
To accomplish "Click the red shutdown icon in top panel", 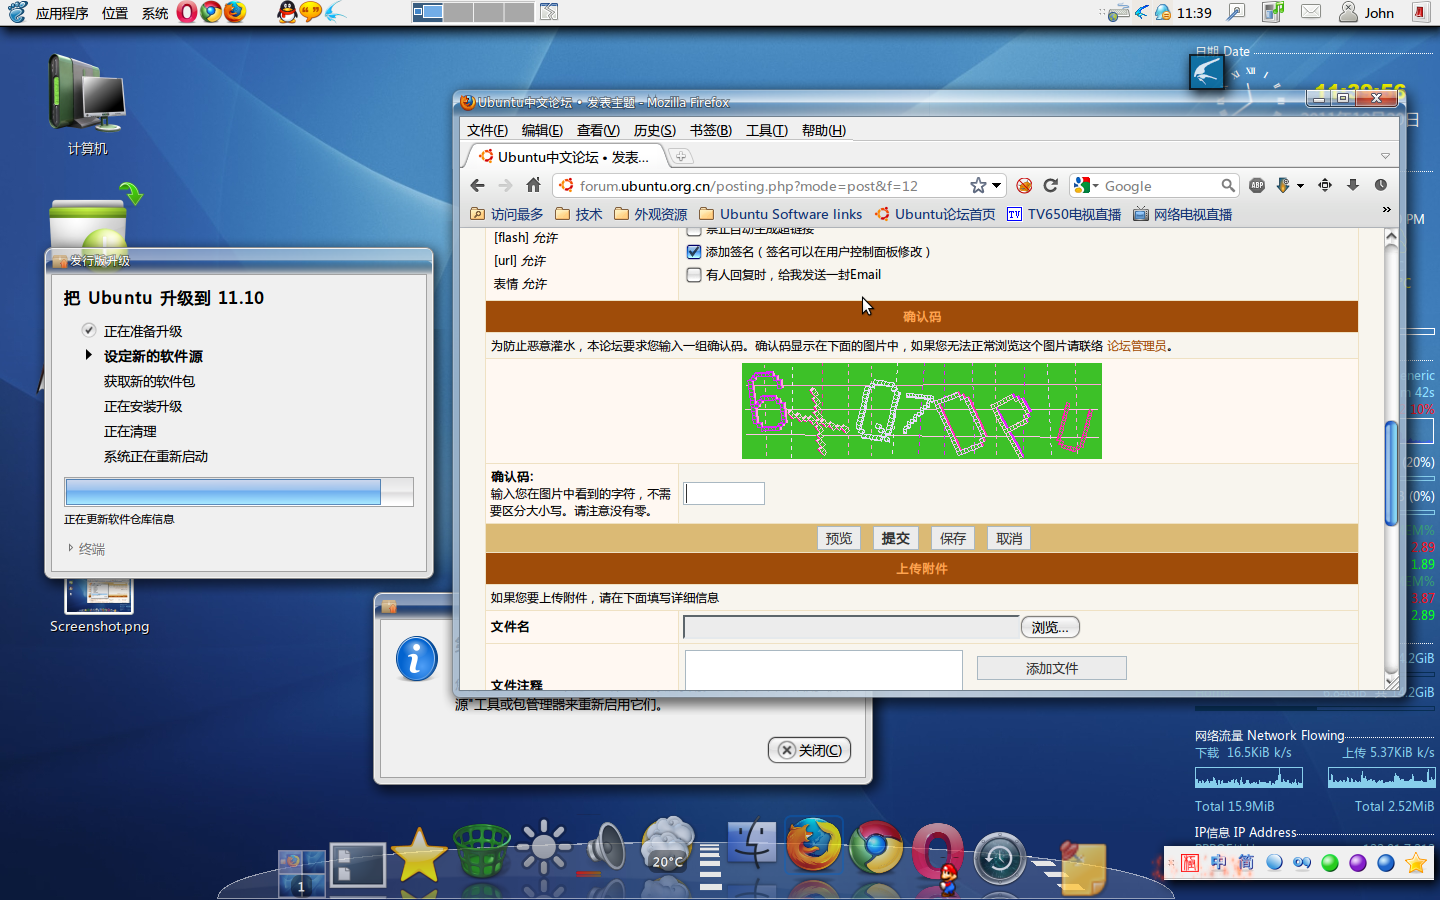I will [1420, 12].
